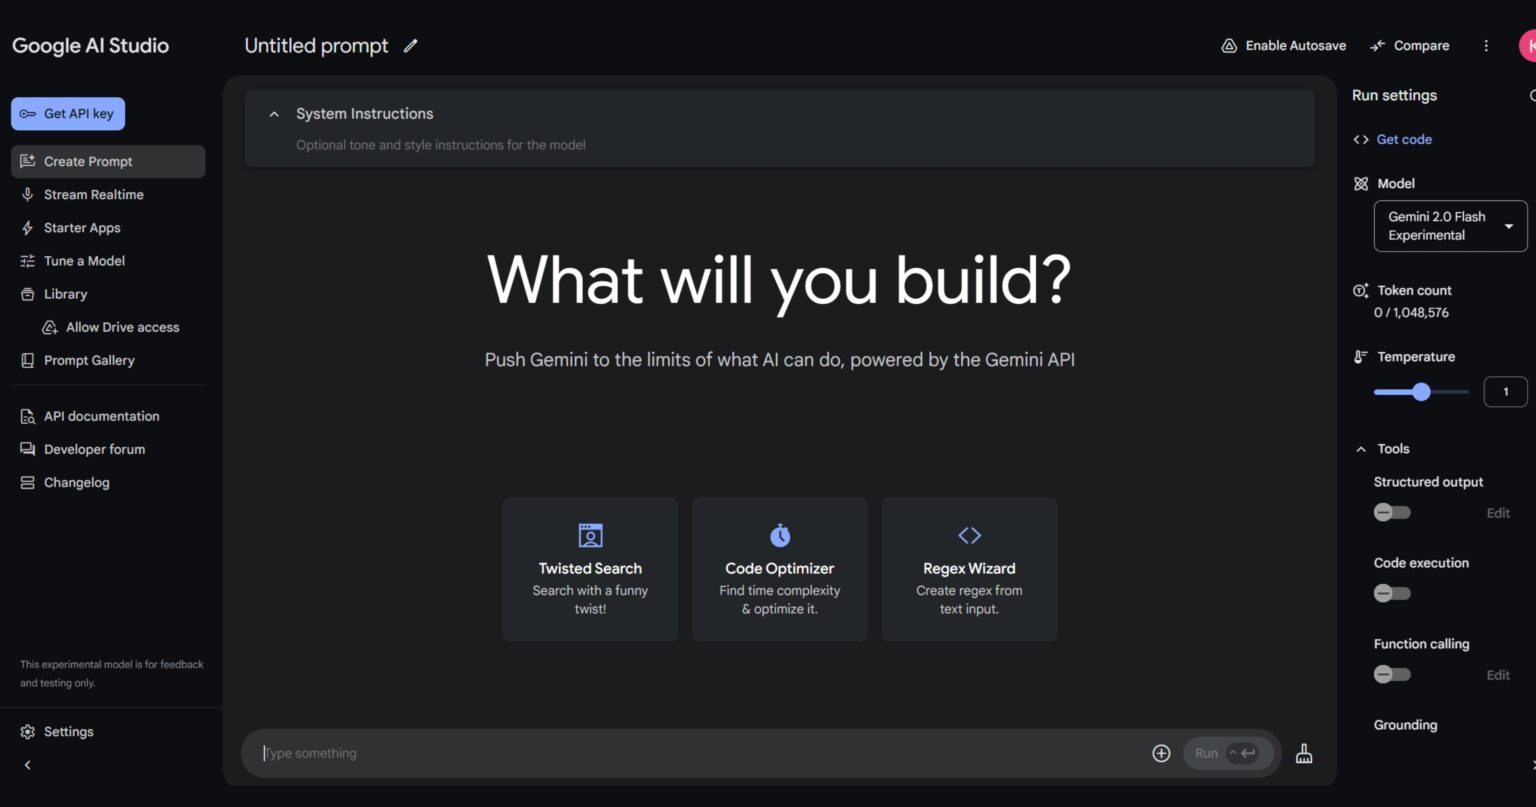Collapse the Tools section in Run settings
This screenshot has height=807, width=1536.
tap(1361, 448)
